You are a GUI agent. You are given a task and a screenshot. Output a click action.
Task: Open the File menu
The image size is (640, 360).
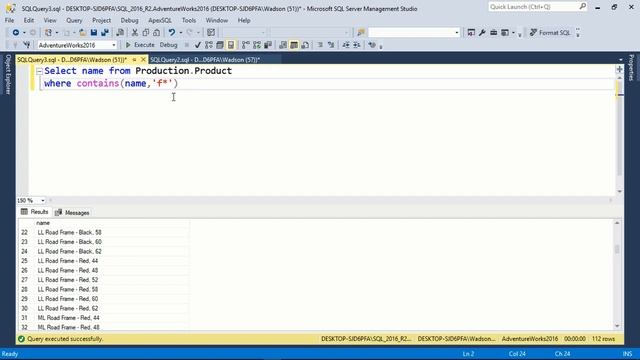tap(9, 20)
